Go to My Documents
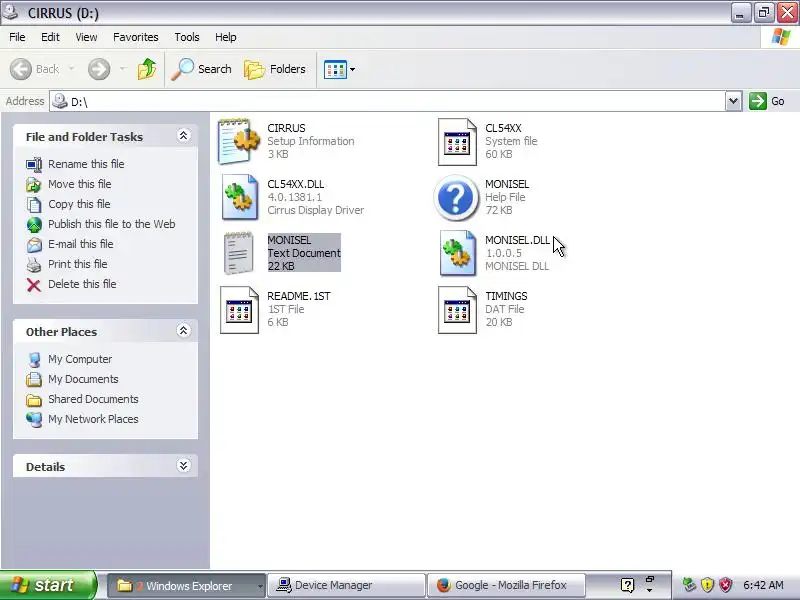Screen dimensions: 800x600 tap(83, 379)
